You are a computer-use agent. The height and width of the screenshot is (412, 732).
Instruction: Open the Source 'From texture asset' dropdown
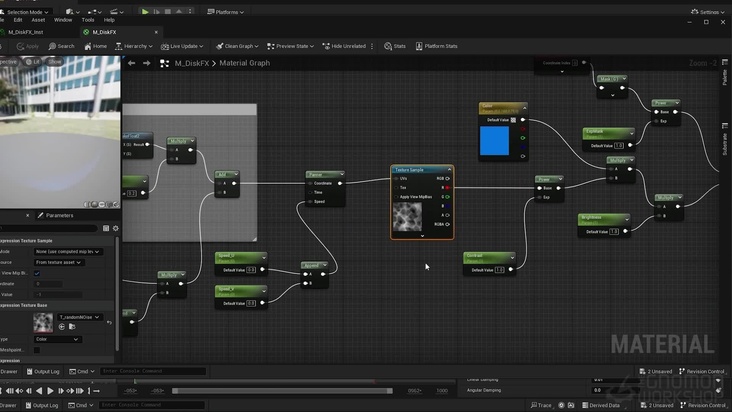click(59, 262)
